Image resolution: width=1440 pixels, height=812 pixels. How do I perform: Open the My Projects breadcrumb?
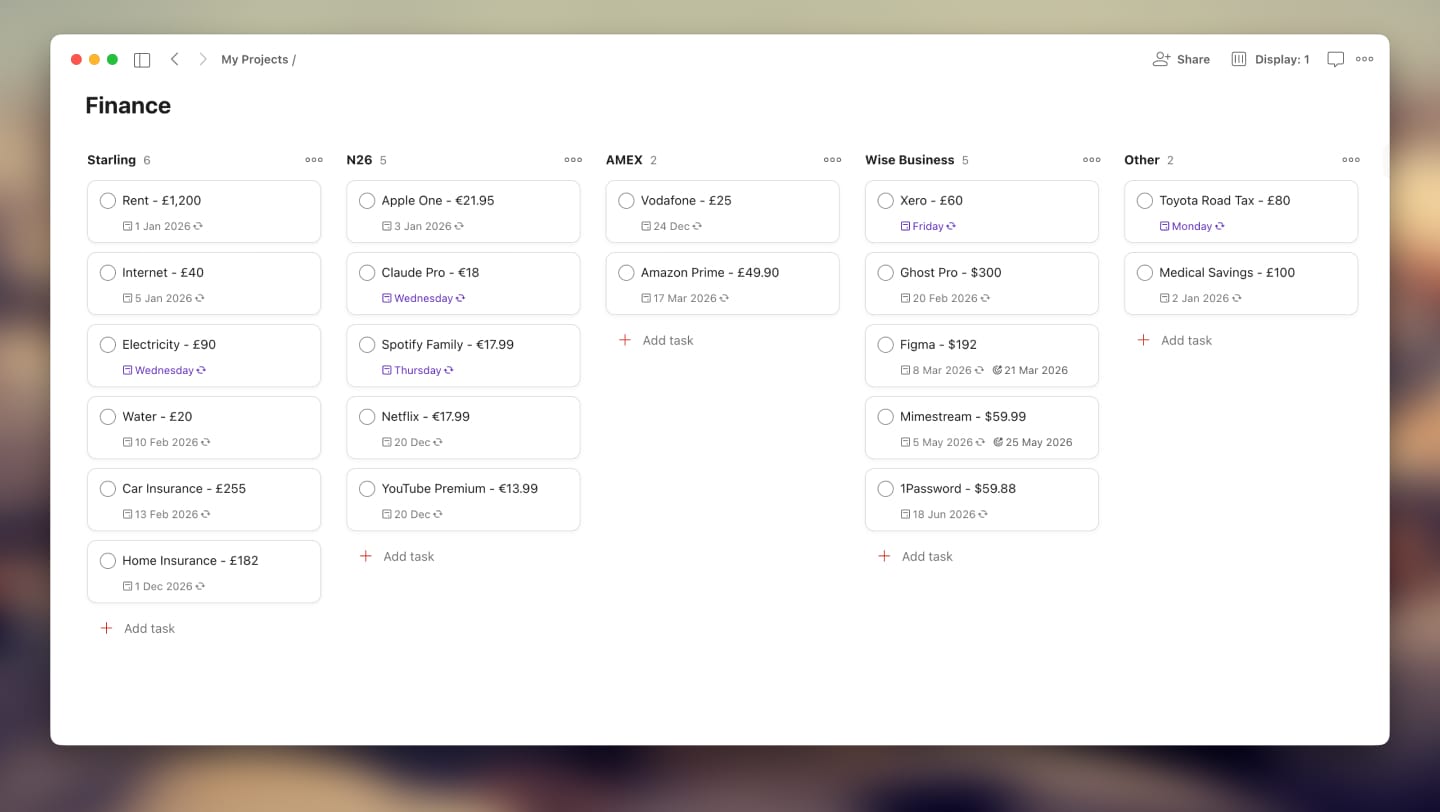click(x=255, y=59)
